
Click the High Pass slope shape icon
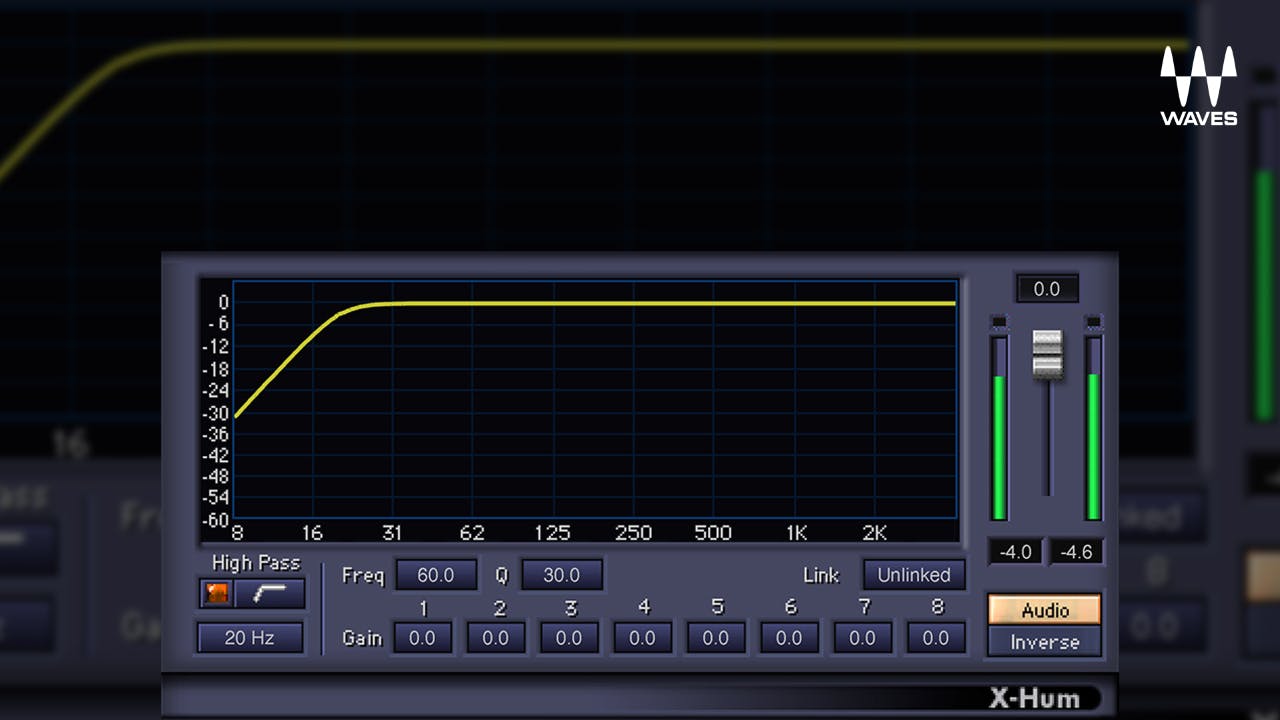point(270,593)
